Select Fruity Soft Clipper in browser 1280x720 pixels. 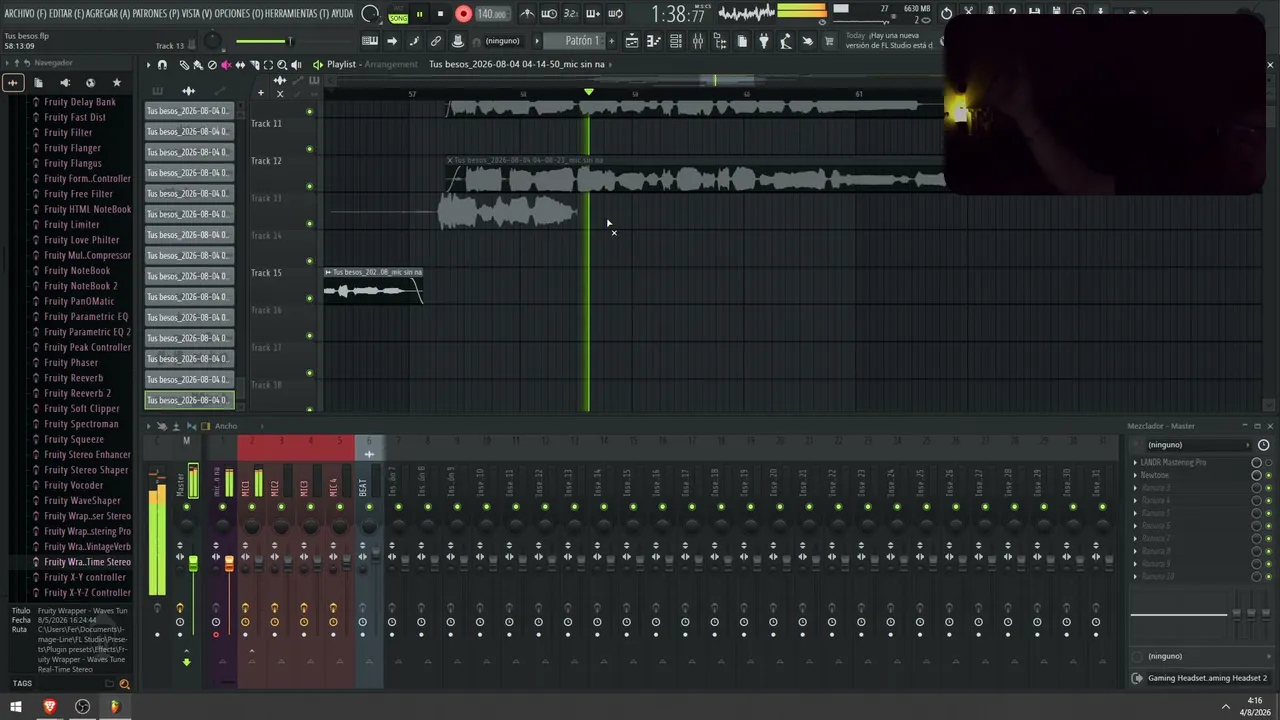coord(82,409)
